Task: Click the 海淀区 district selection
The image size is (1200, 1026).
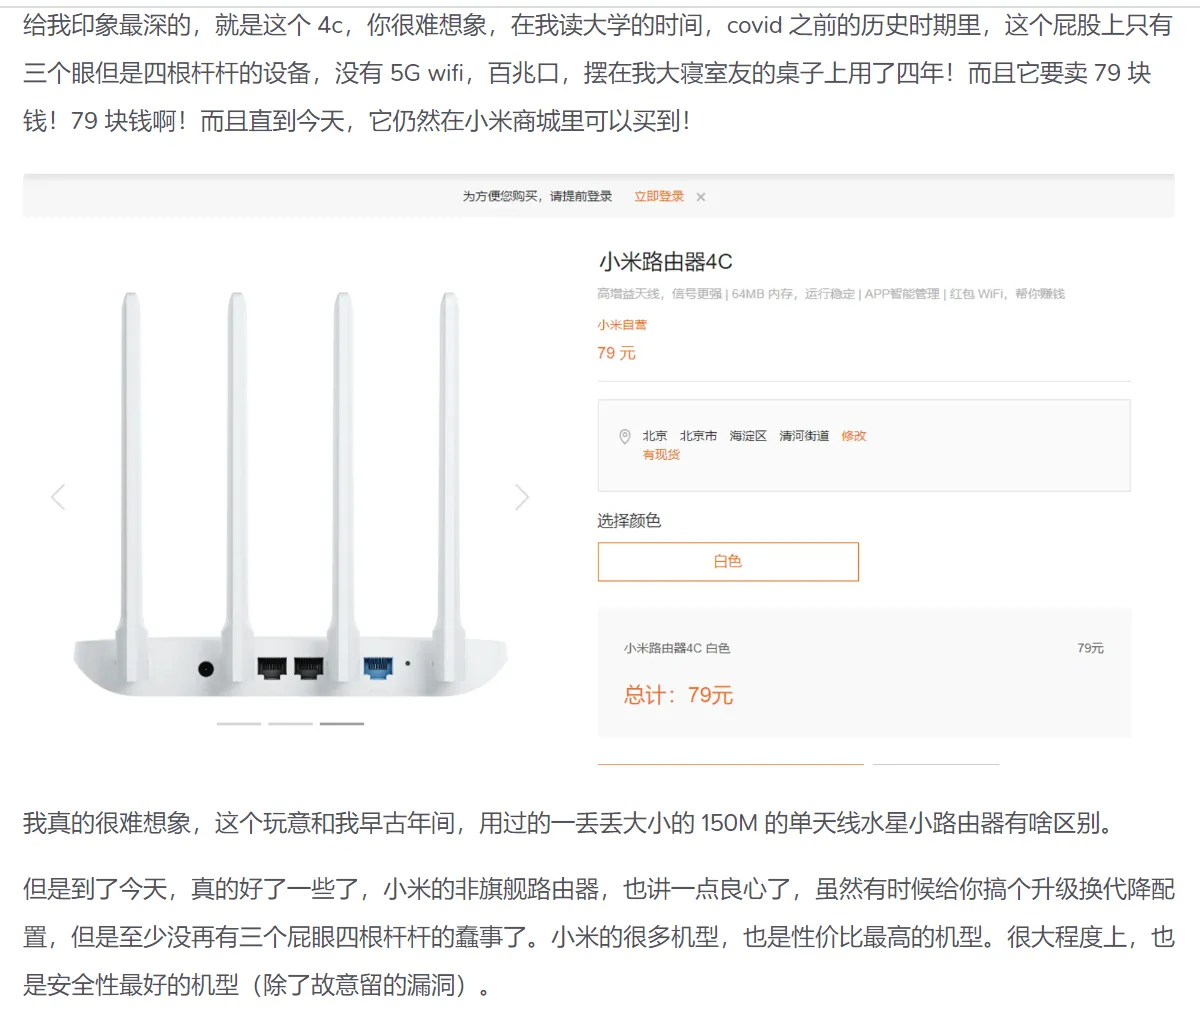Action: click(x=748, y=436)
